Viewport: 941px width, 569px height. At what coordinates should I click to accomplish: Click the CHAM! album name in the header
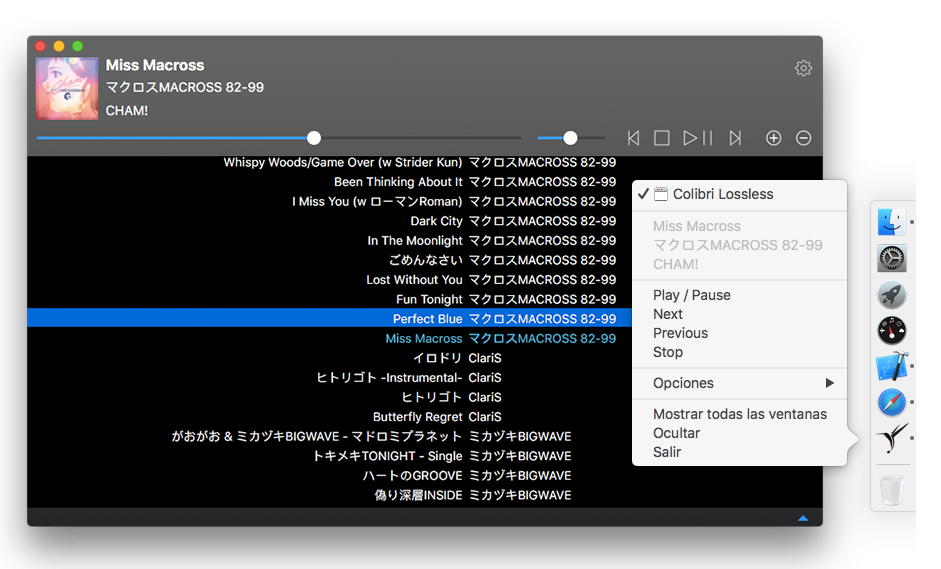127,110
